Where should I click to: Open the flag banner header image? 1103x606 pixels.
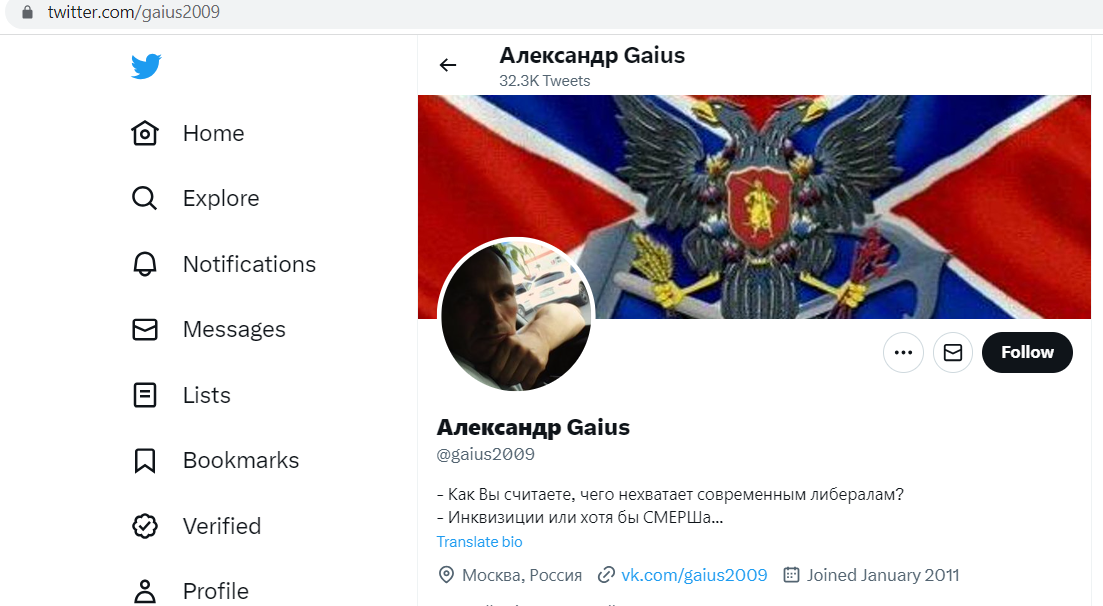(754, 207)
